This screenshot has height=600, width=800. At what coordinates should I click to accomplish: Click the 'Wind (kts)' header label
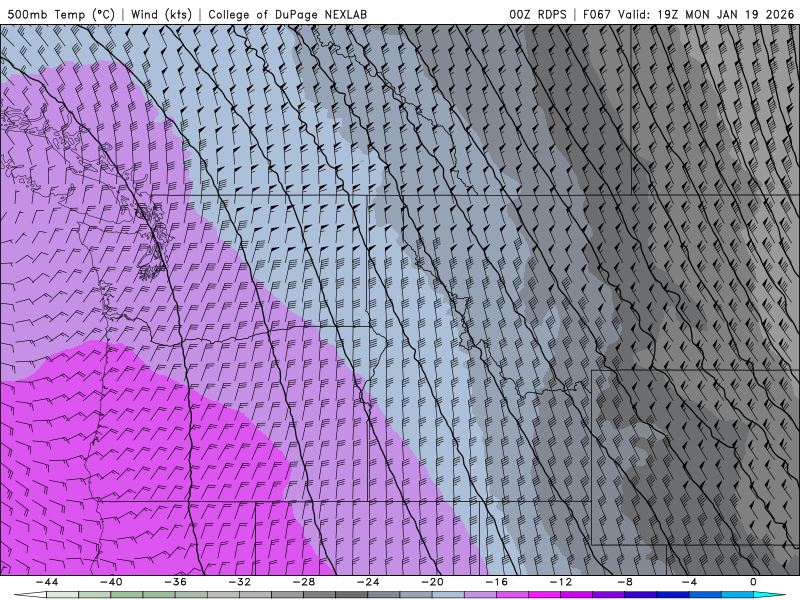point(161,14)
